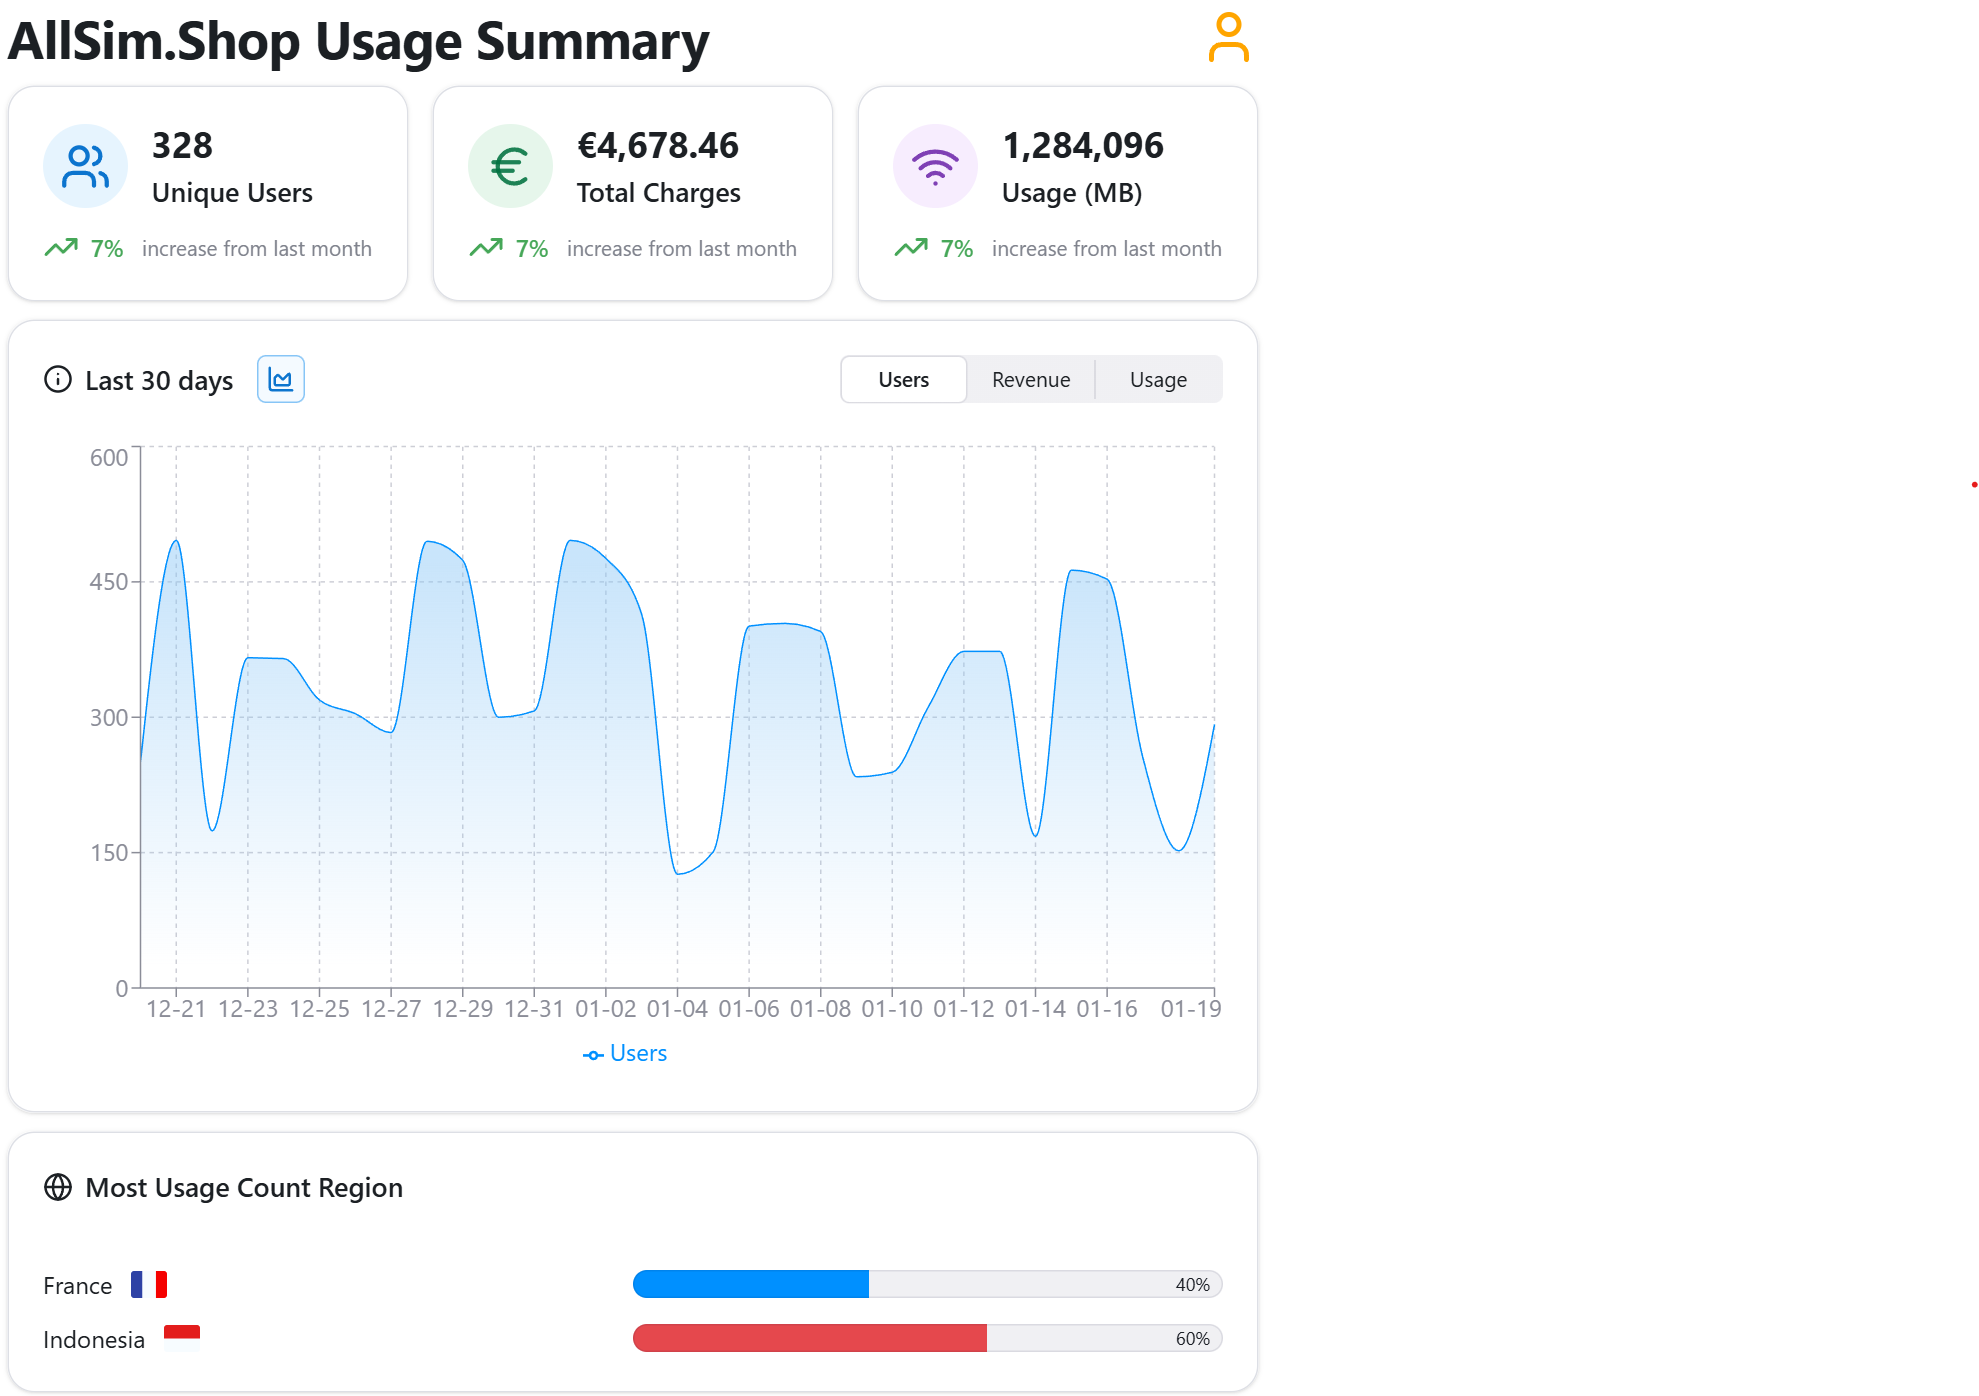This screenshot has height=1396, width=1979.
Task: Click the 12-21 x-axis date label
Action: pyautogui.click(x=176, y=1009)
